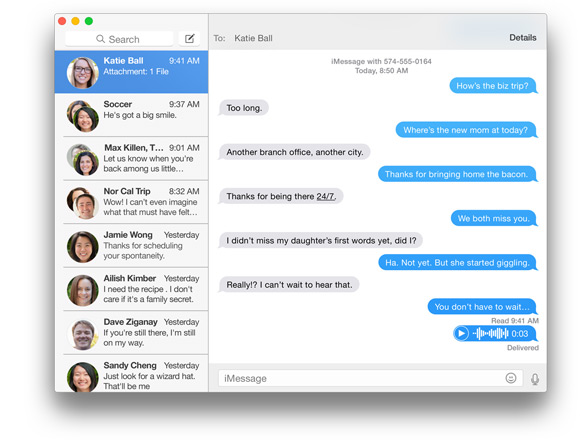Play the 0:03 audio message
The width and height of the screenshot is (580, 440).
(x=461, y=334)
